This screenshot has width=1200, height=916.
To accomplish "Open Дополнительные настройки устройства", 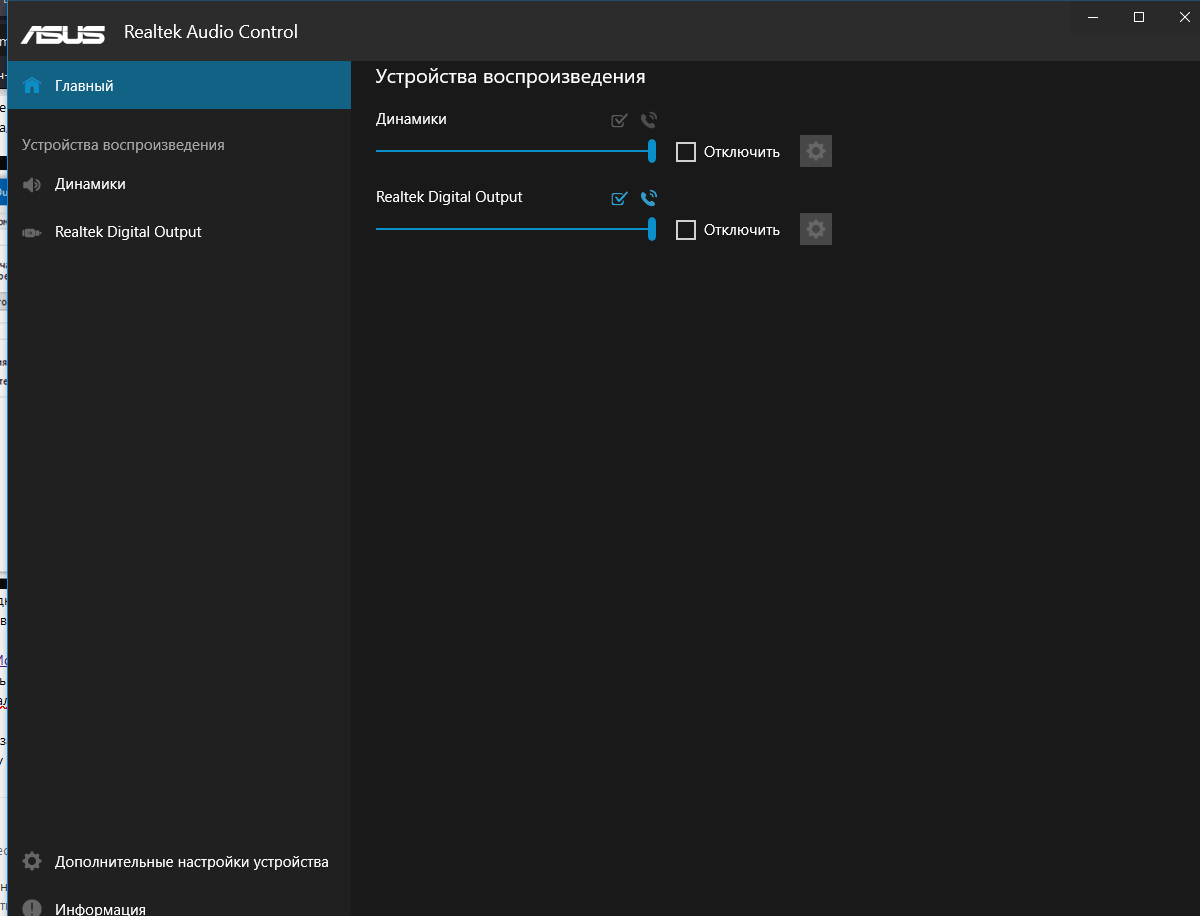I will coord(180,862).
